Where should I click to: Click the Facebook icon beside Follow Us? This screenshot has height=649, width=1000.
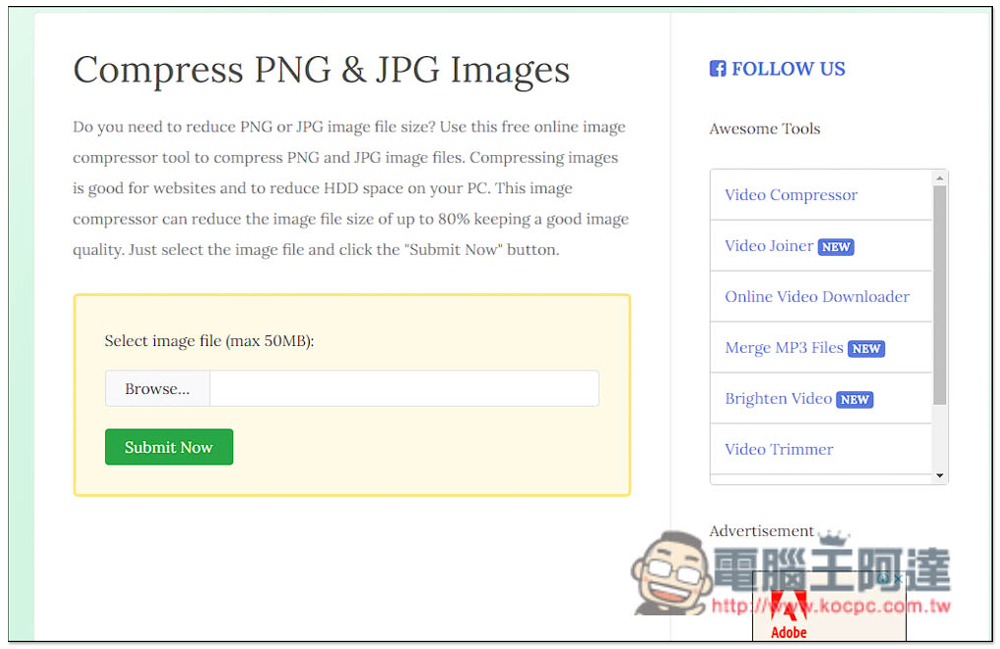click(717, 69)
